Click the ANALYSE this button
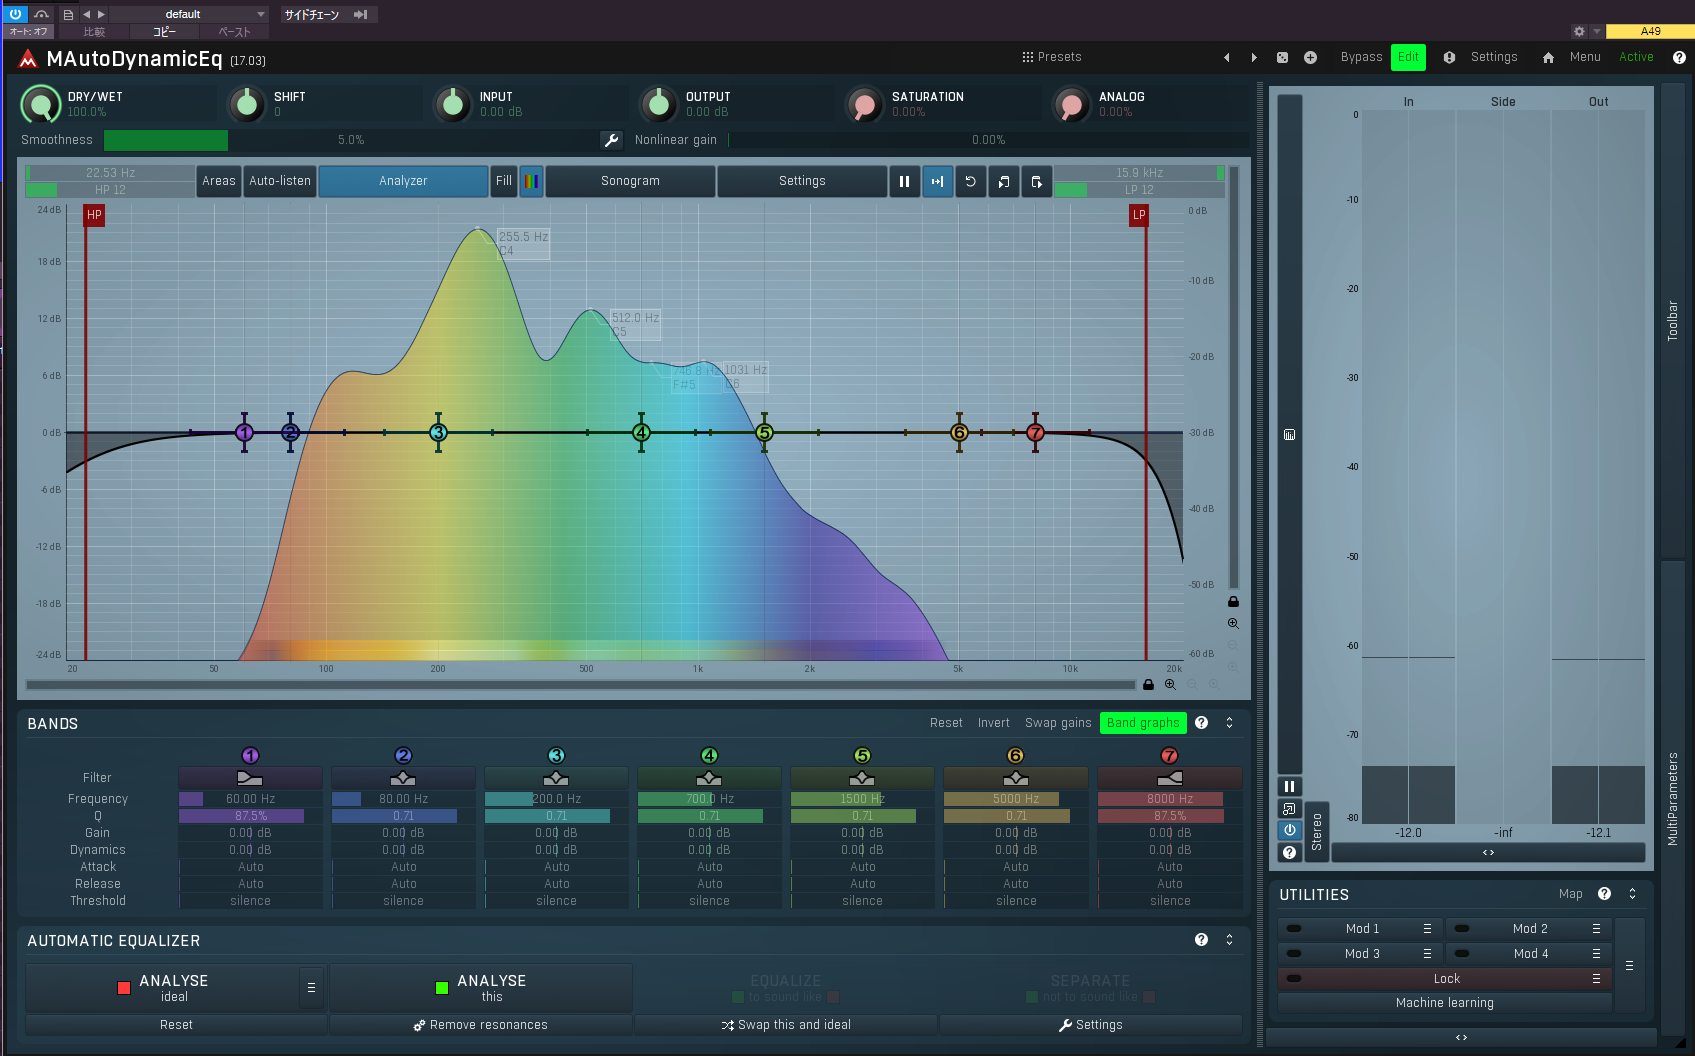 coord(481,988)
